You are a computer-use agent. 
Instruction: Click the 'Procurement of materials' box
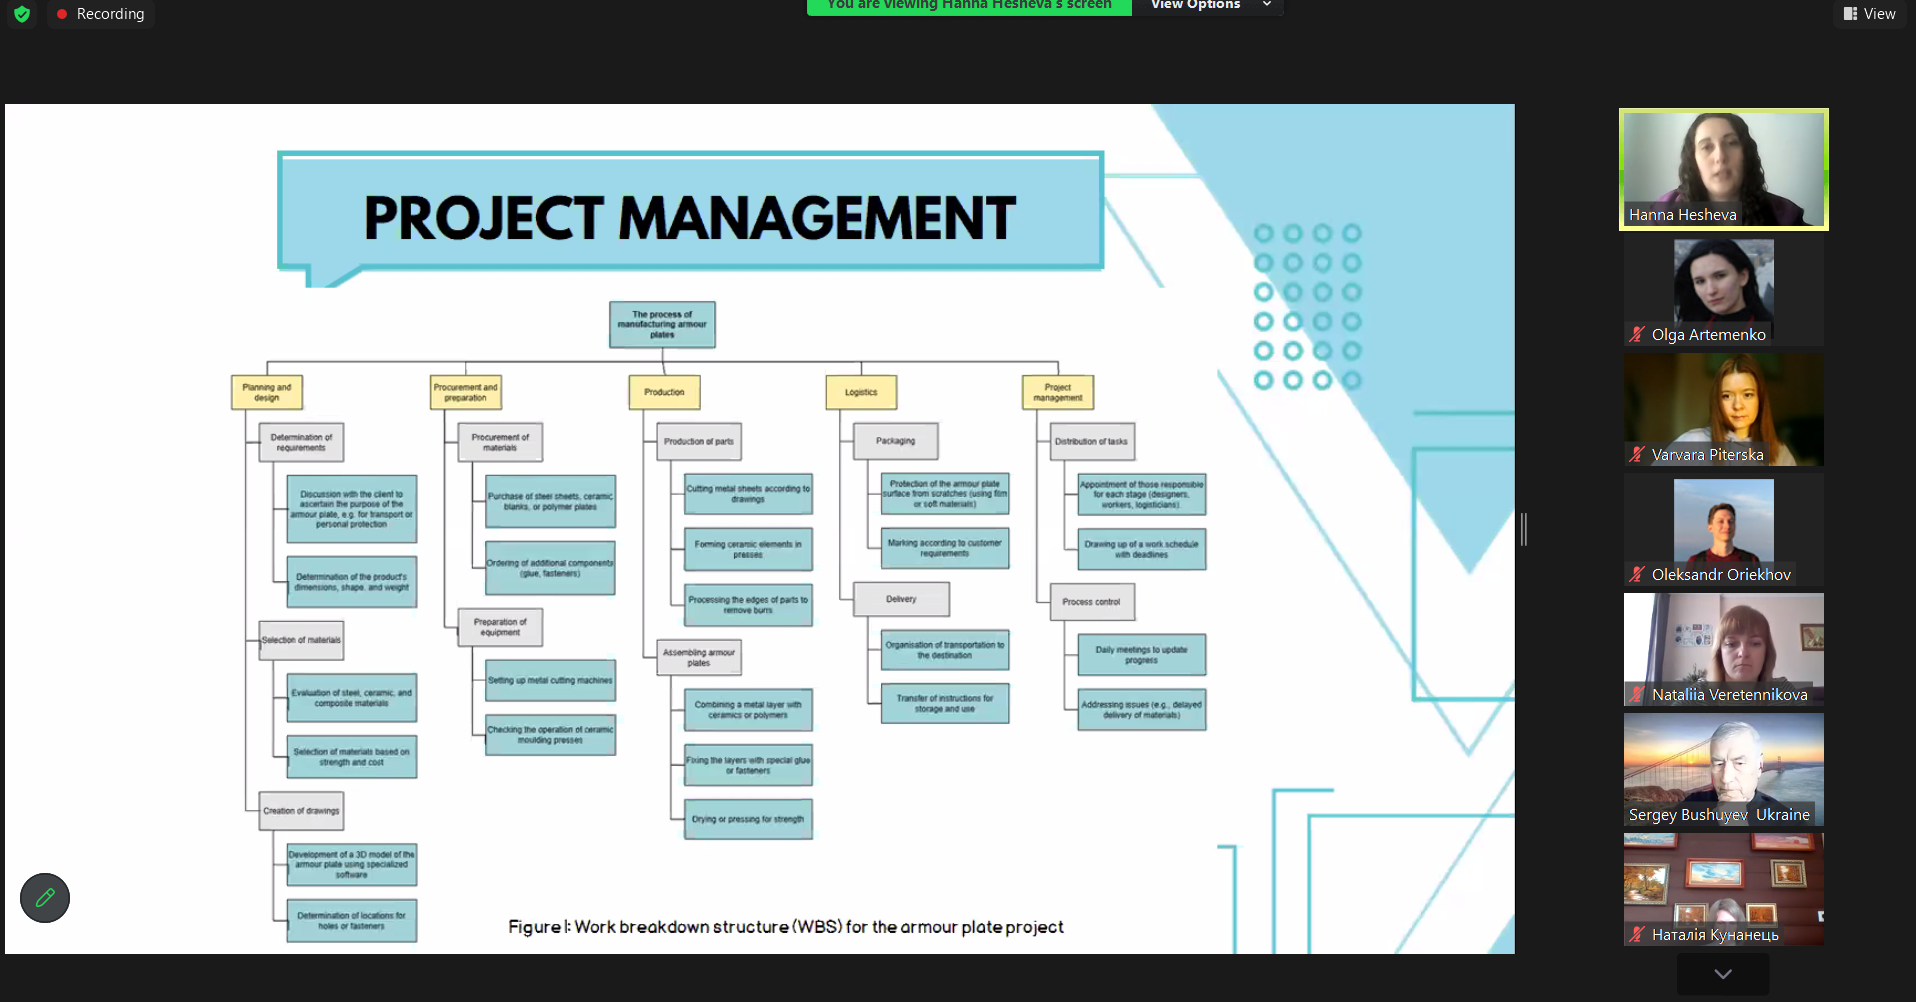click(500, 442)
